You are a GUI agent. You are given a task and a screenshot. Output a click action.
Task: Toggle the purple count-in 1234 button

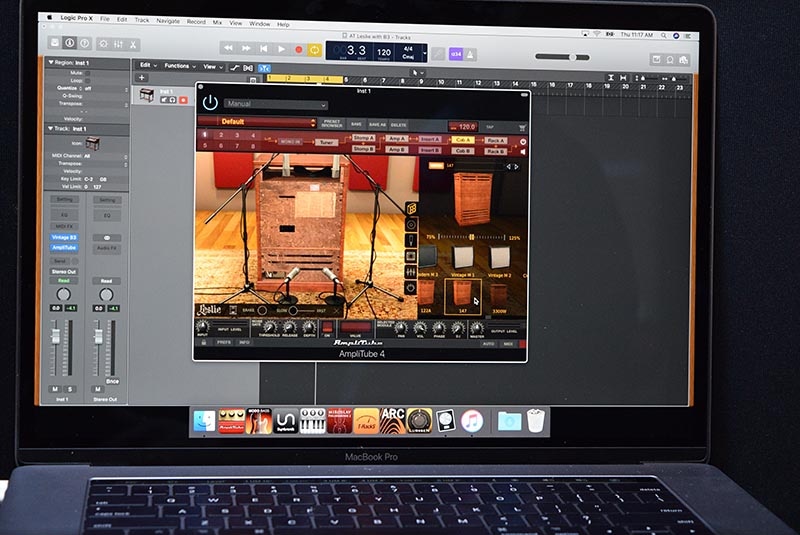tap(456, 54)
